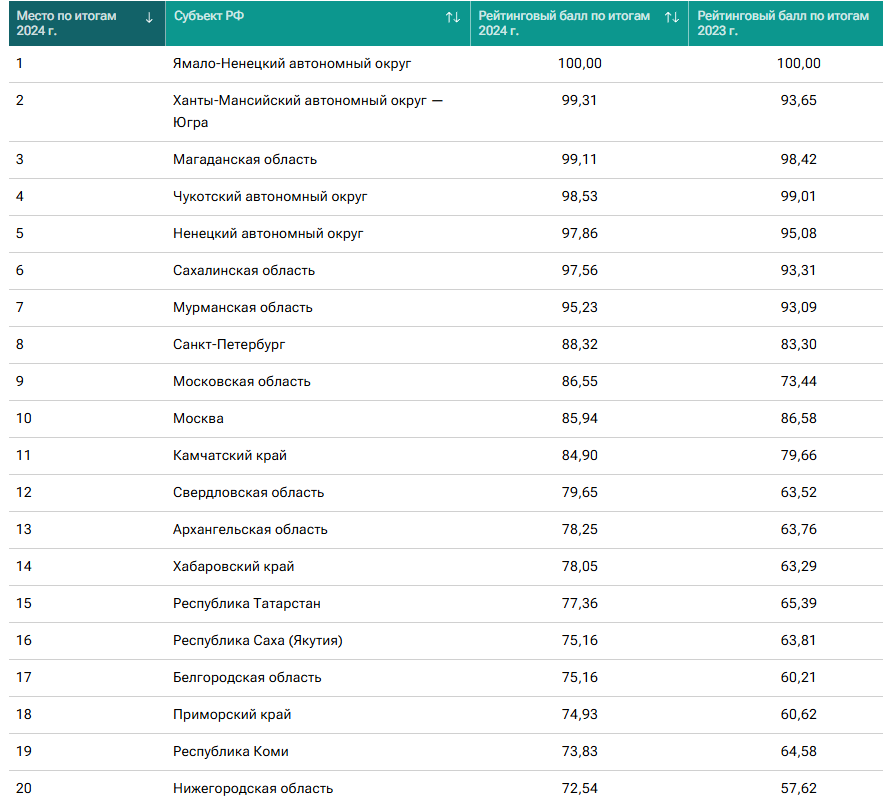Click the 2024 score value 99,31

pyautogui.click(x=579, y=100)
